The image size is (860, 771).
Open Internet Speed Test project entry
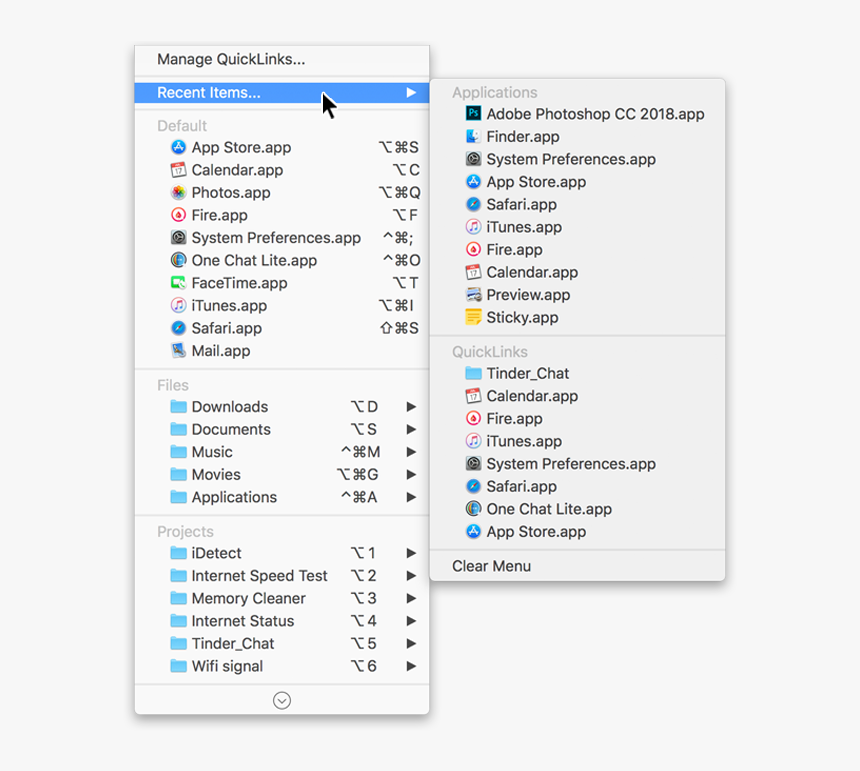click(259, 576)
